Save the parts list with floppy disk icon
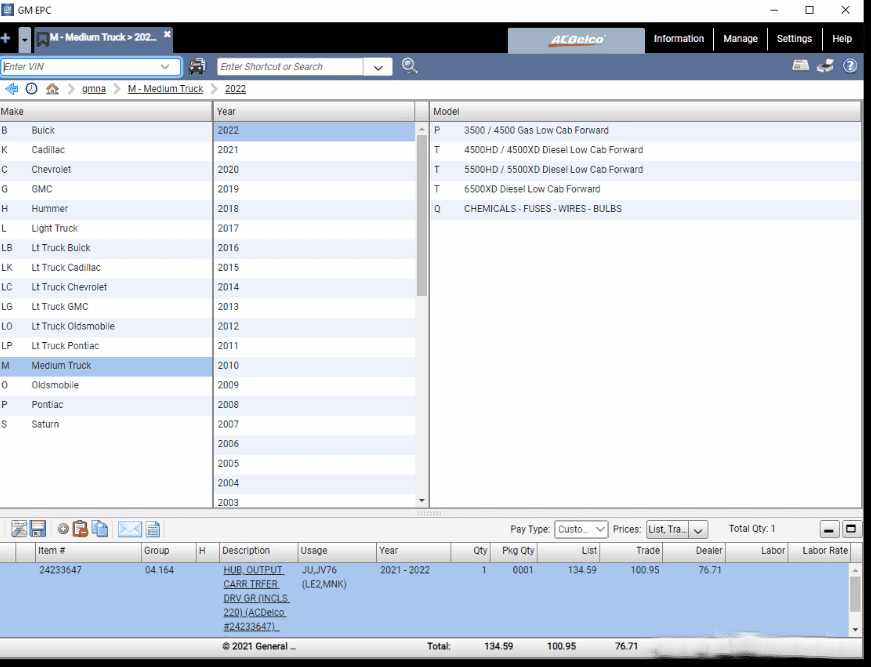Viewport: 871px width, 667px height. point(38,529)
